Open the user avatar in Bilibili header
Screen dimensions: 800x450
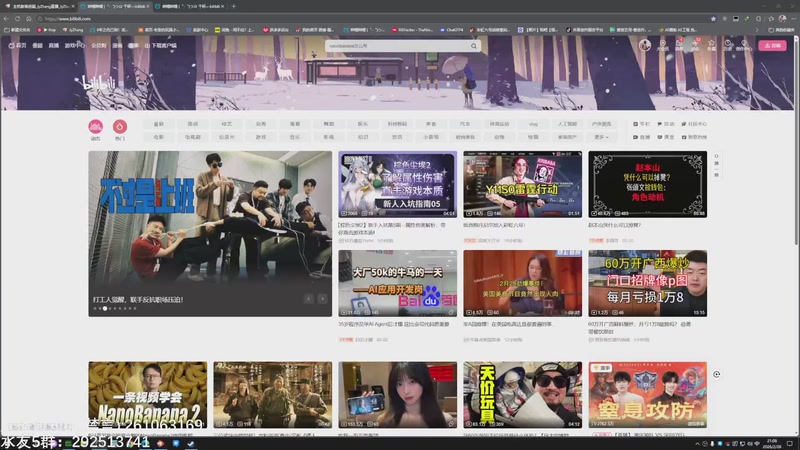645,45
